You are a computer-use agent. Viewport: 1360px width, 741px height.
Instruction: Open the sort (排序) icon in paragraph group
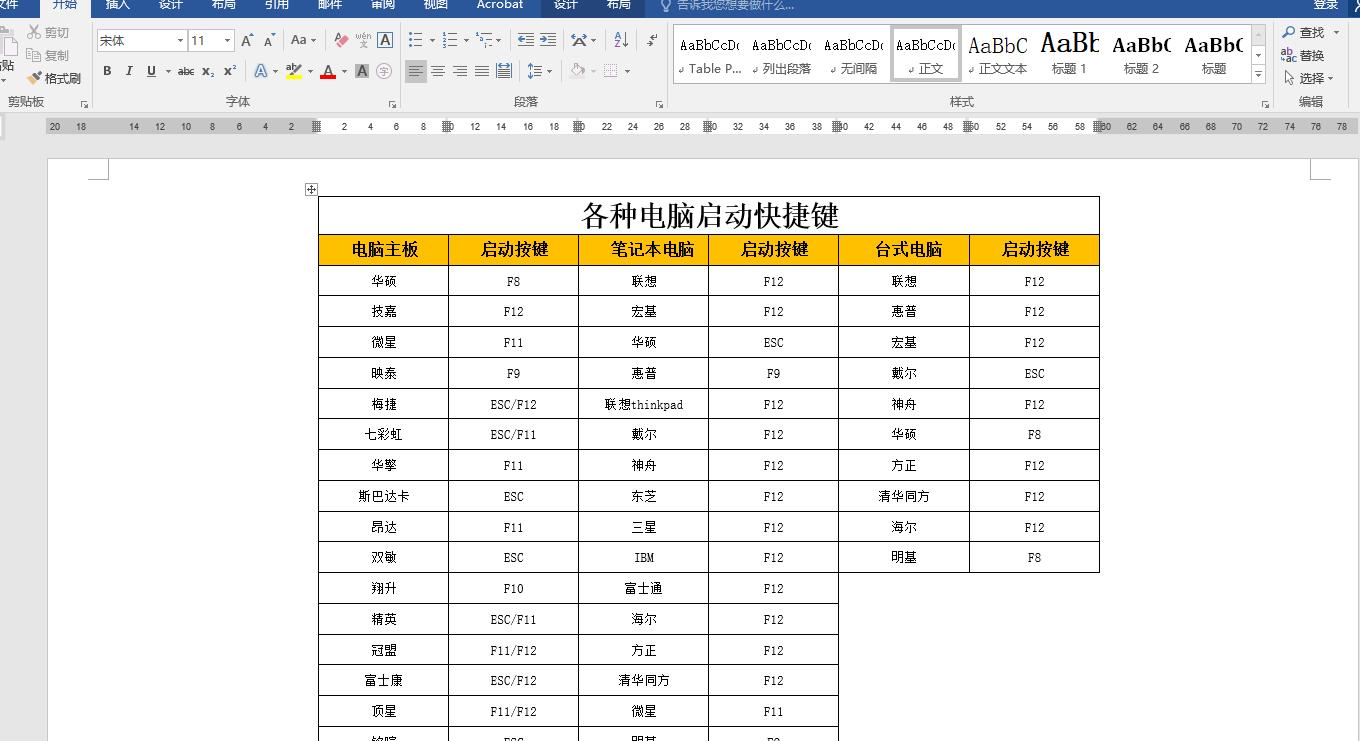point(620,40)
